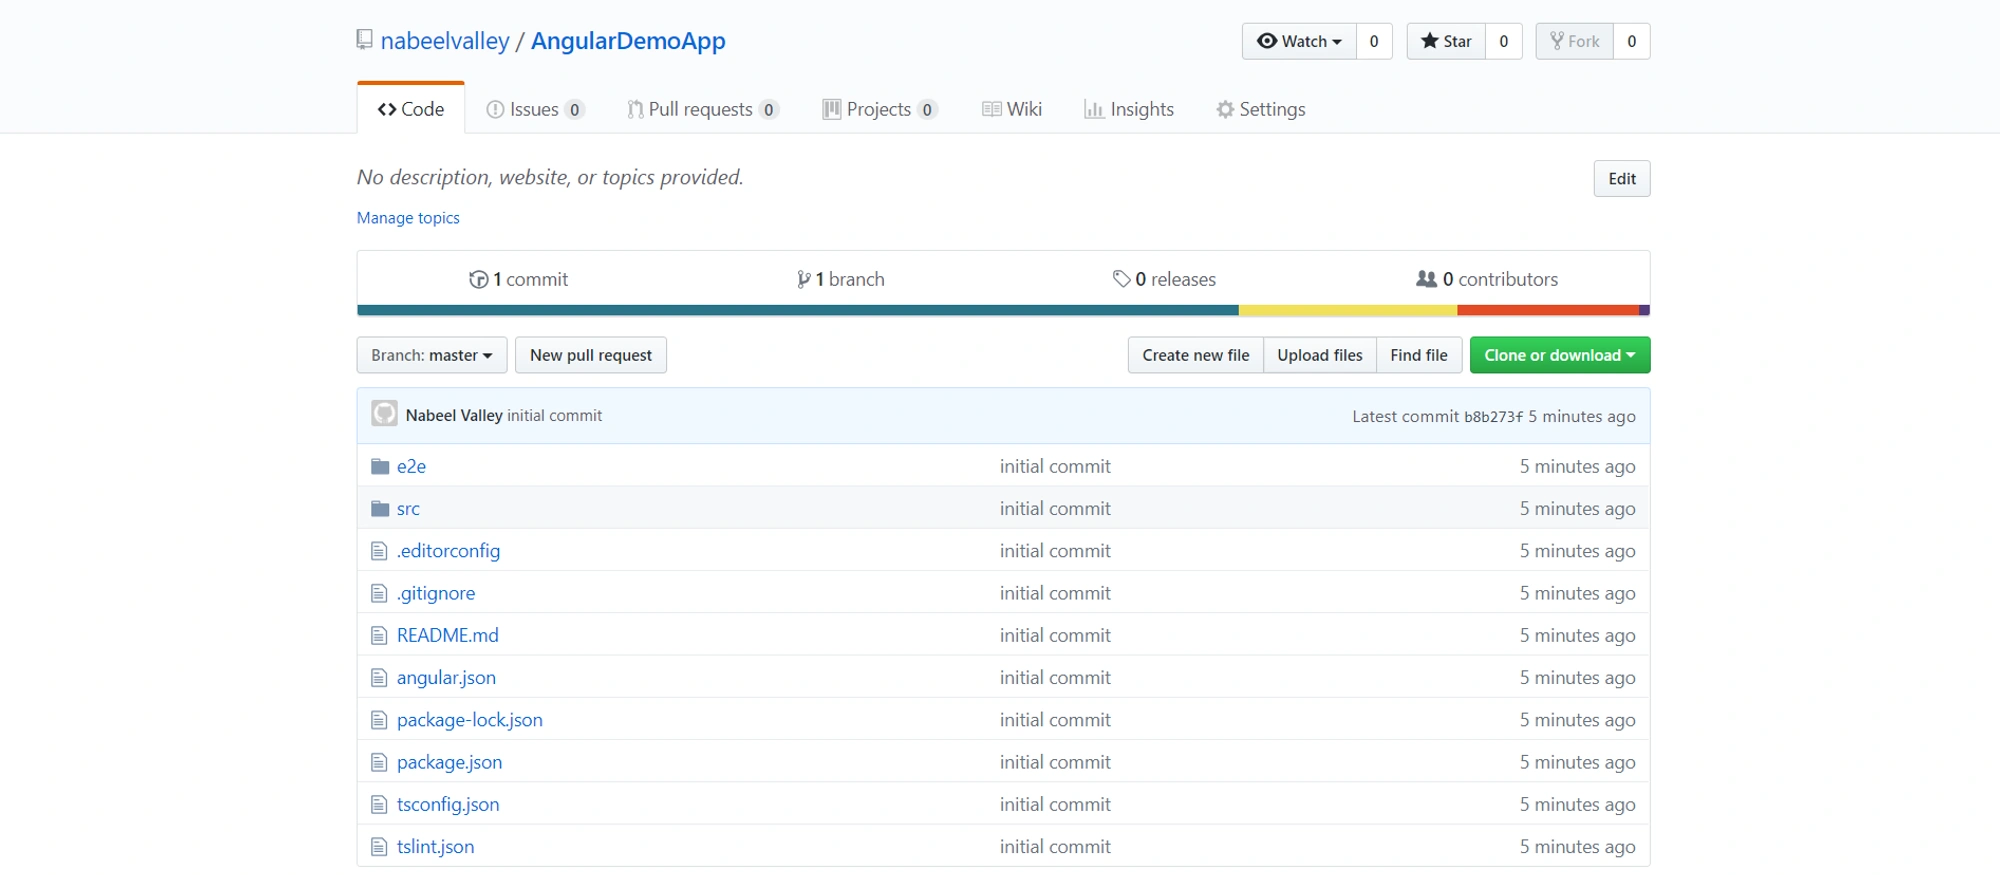Open the tsconfig.json file
Screen dimensions: 2000x875
tap(448, 804)
